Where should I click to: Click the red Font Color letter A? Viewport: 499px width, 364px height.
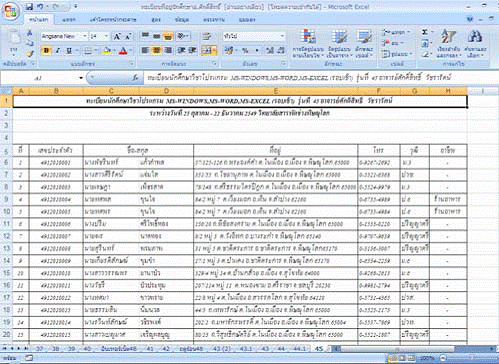(123, 51)
